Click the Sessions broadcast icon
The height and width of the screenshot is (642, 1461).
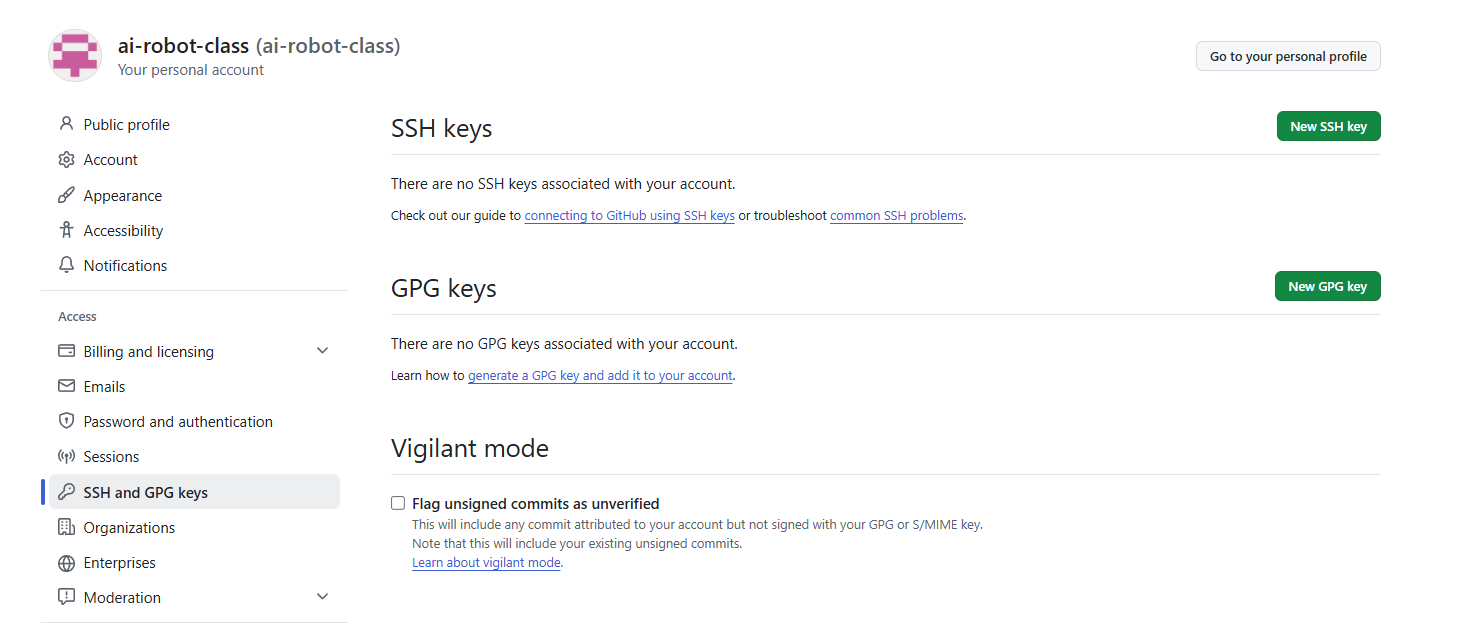(66, 456)
